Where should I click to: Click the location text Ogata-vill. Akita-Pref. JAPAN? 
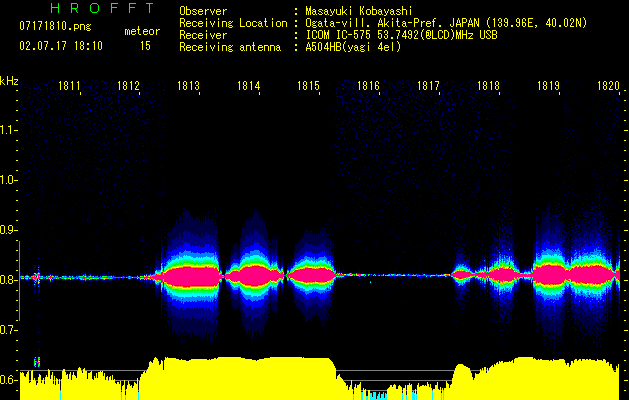(393, 23)
